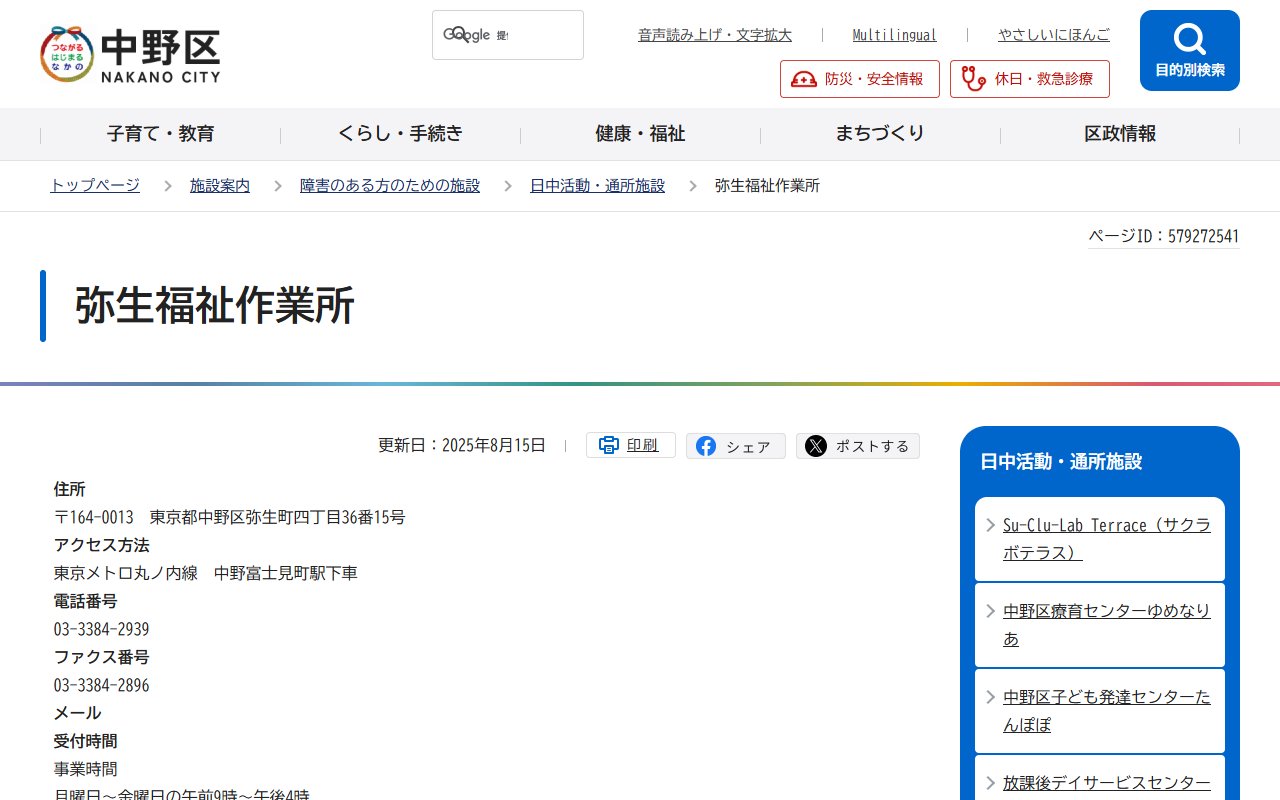
Task: Click the Nakano City logo
Action: (130, 54)
